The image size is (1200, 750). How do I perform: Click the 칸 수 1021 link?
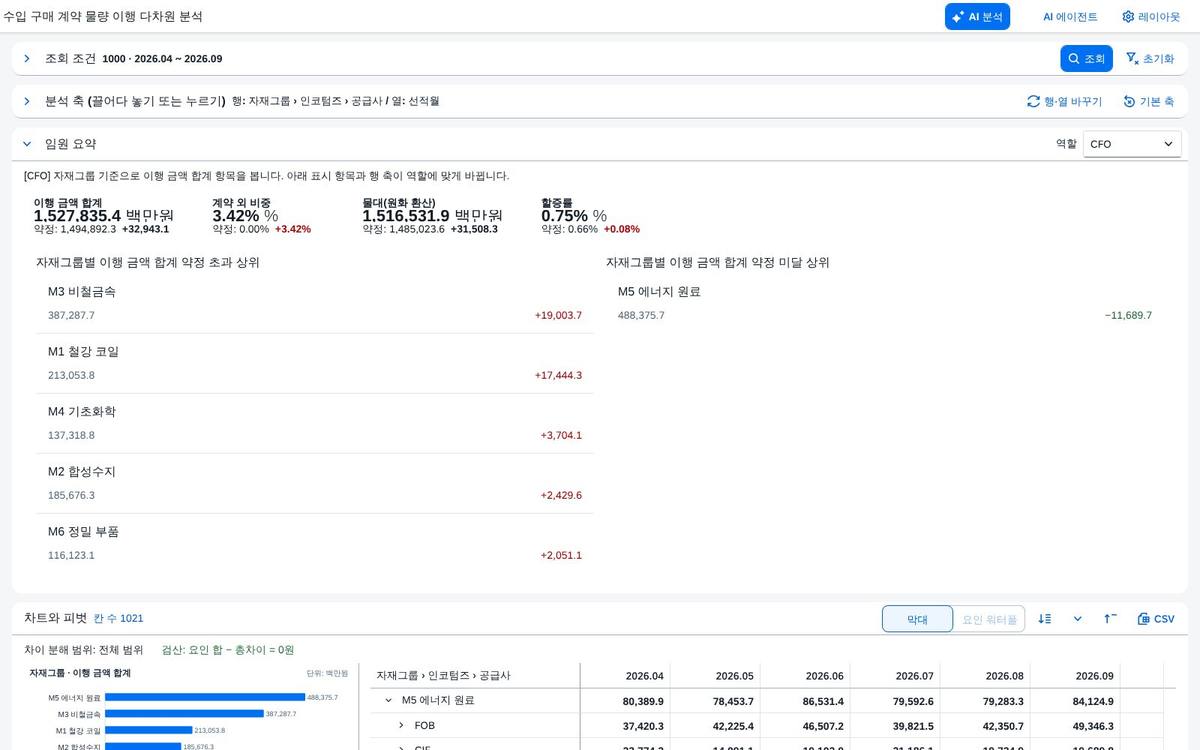118,619
